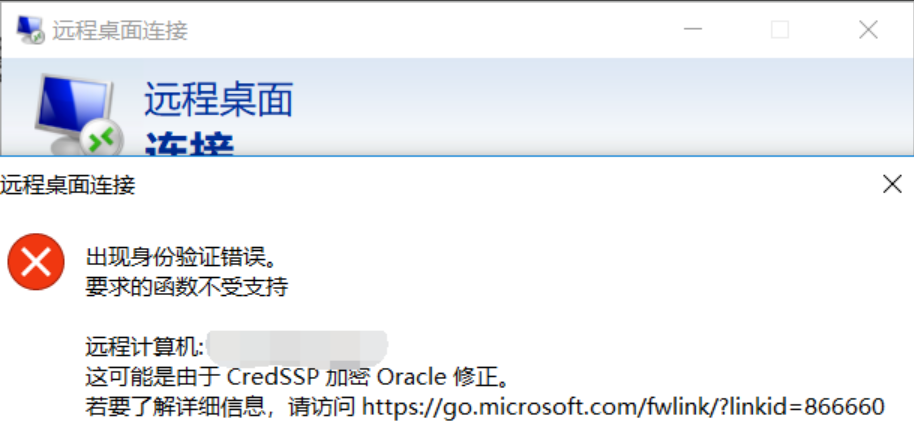
Task: Click the 远程计算机 label
Action: coord(145,347)
